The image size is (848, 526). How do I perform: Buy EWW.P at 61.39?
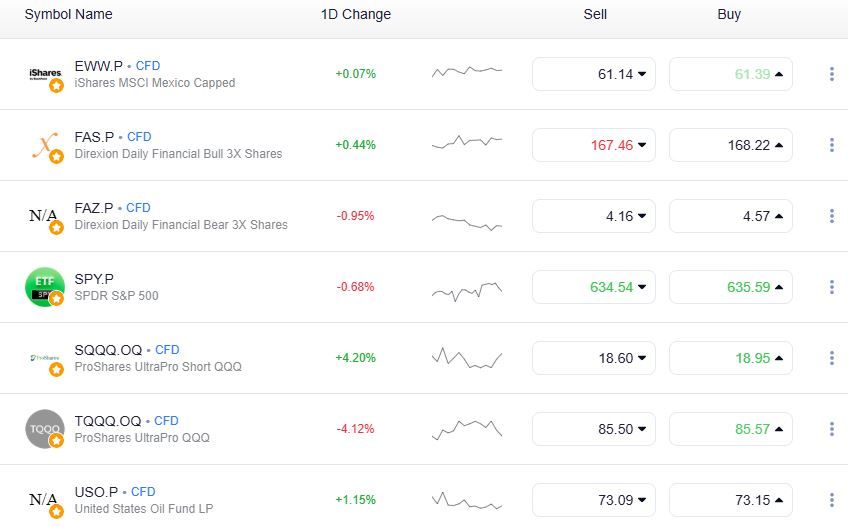pos(731,74)
